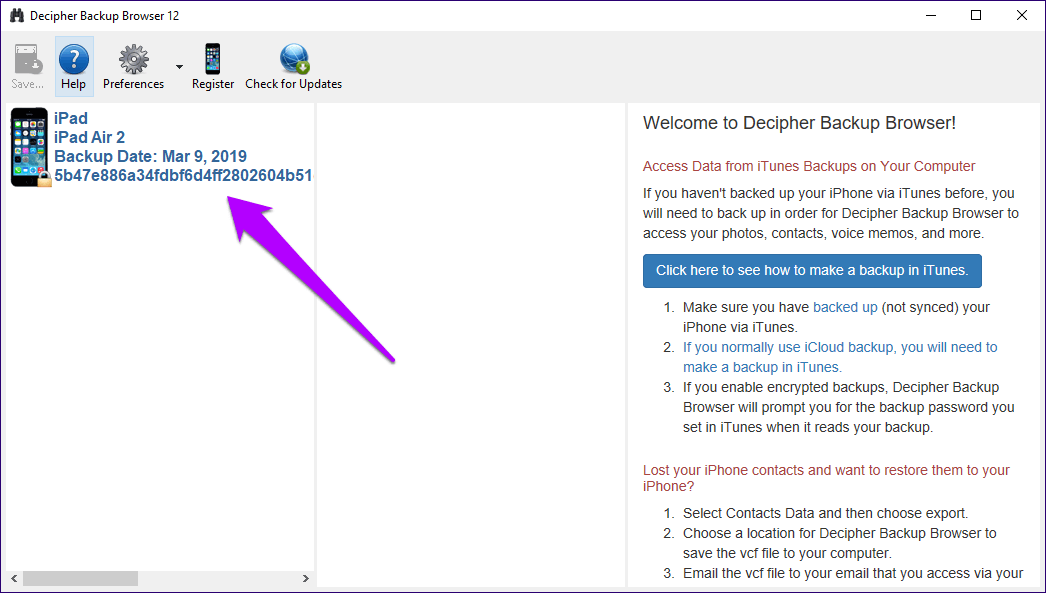Close the Decipher Backup Browser window

1021,15
